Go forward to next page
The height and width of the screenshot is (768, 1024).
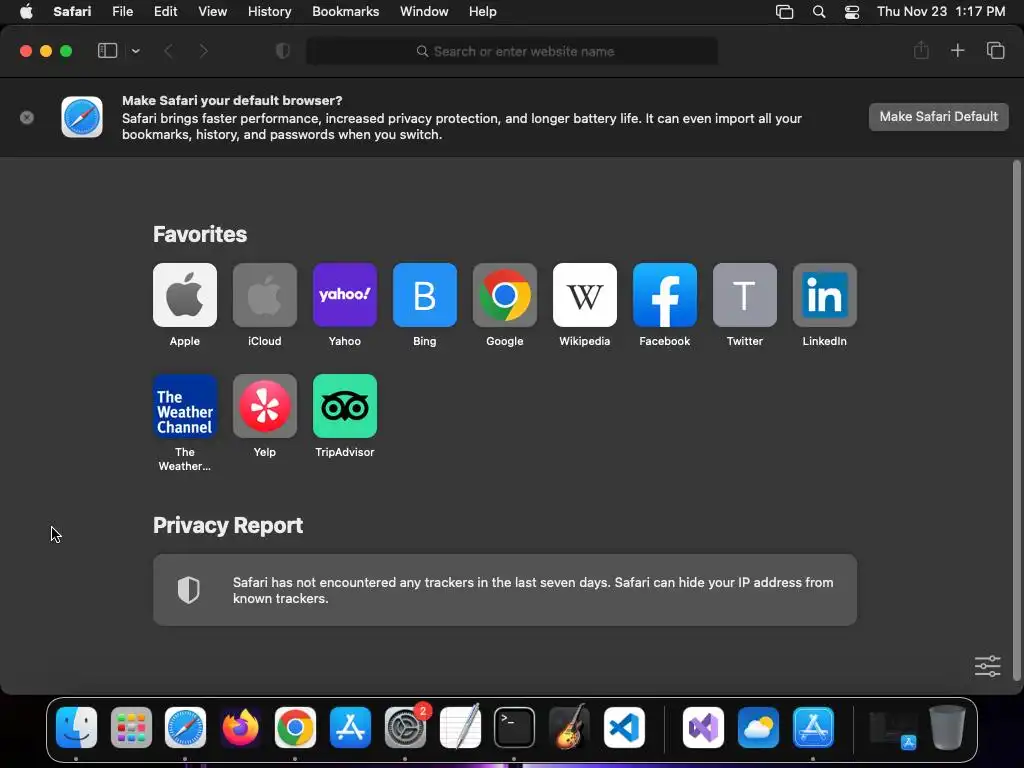pyautogui.click(x=203, y=51)
